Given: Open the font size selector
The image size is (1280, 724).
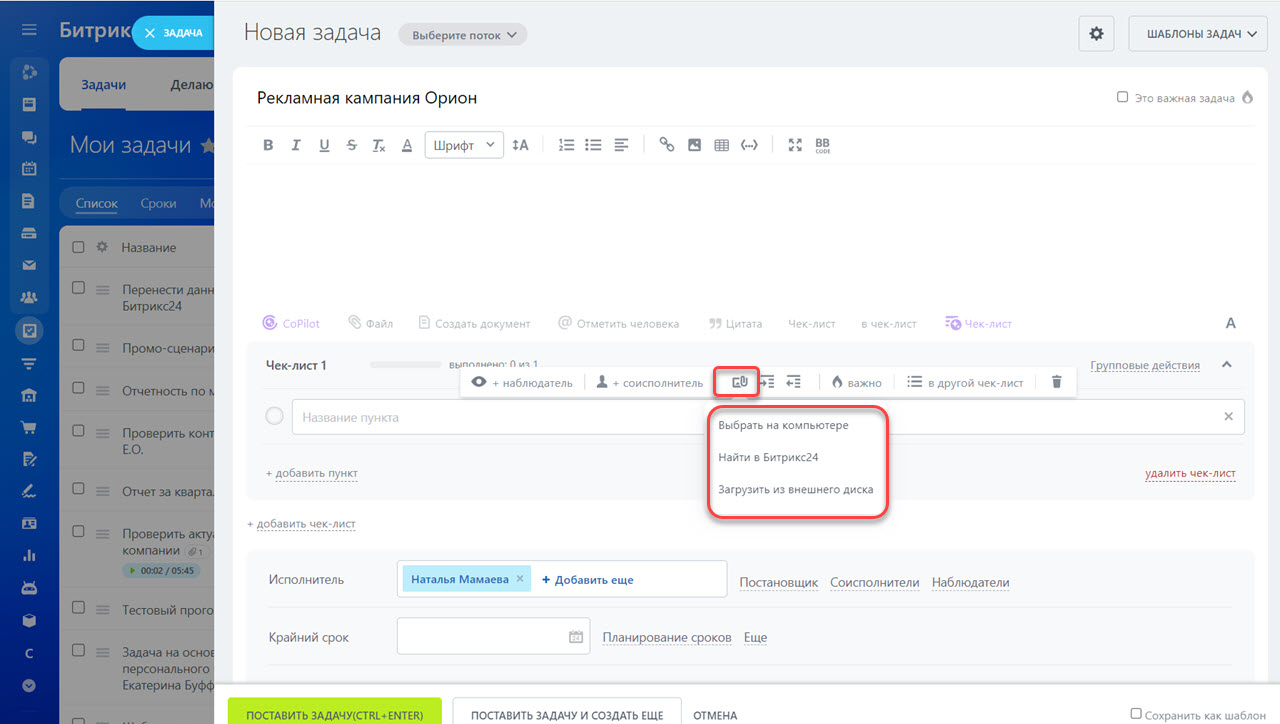Looking at the screenshot, I should [520, 145].
